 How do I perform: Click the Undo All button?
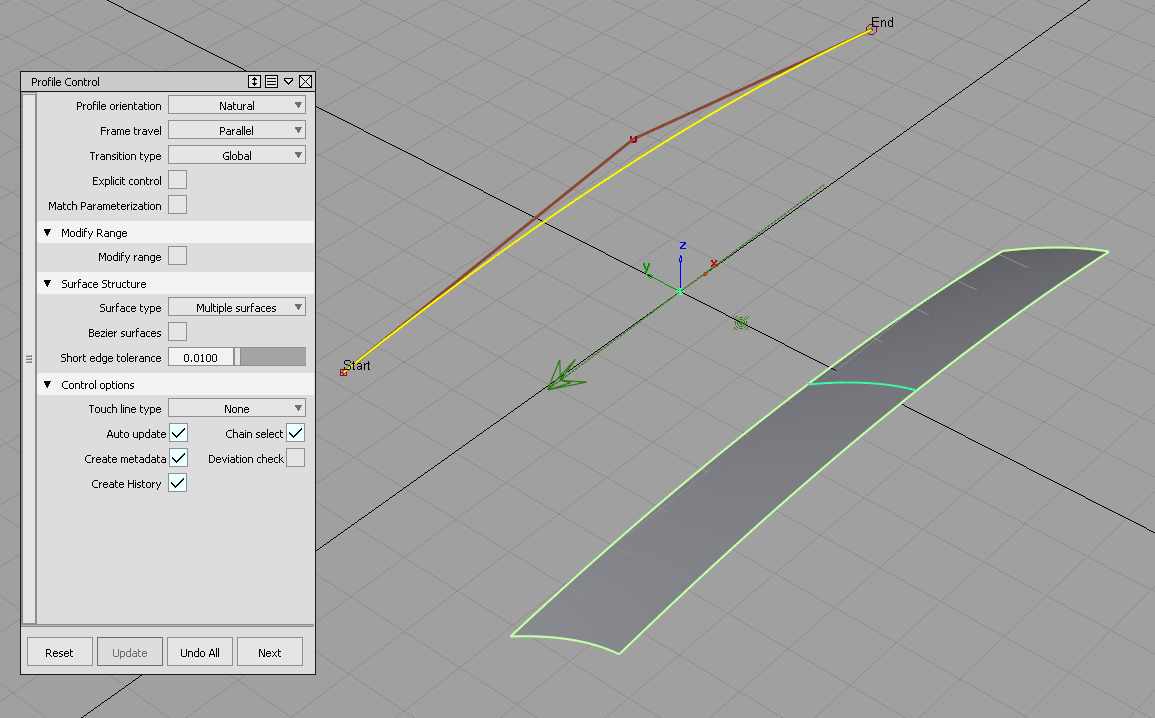pos(199,651)
